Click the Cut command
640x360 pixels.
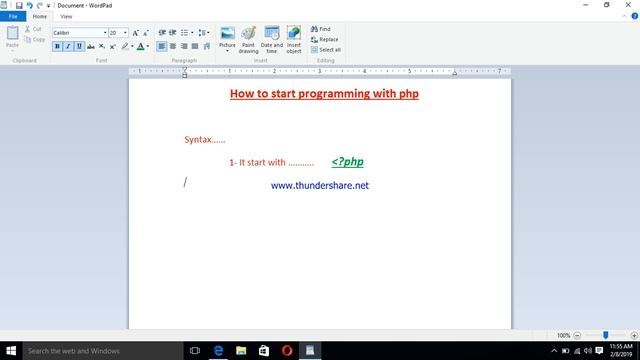pos(33,29)
